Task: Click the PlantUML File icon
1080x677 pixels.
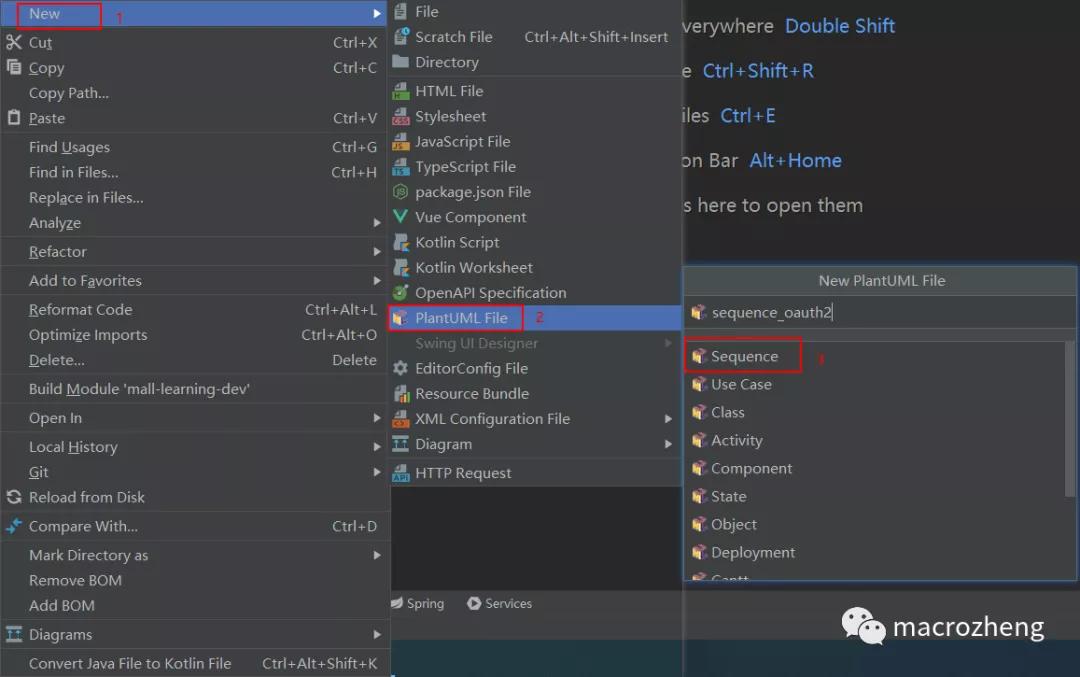Action: coord(400,317)
